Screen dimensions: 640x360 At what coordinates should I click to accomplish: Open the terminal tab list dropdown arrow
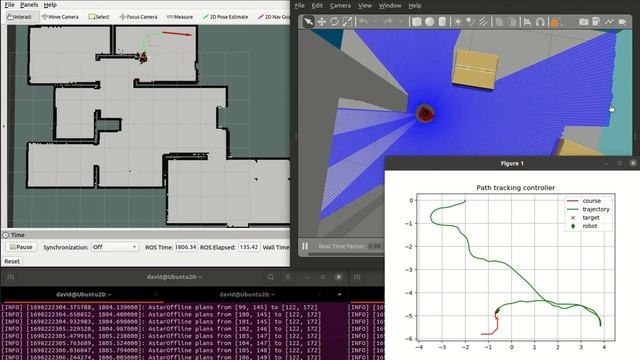pos(339,294)
